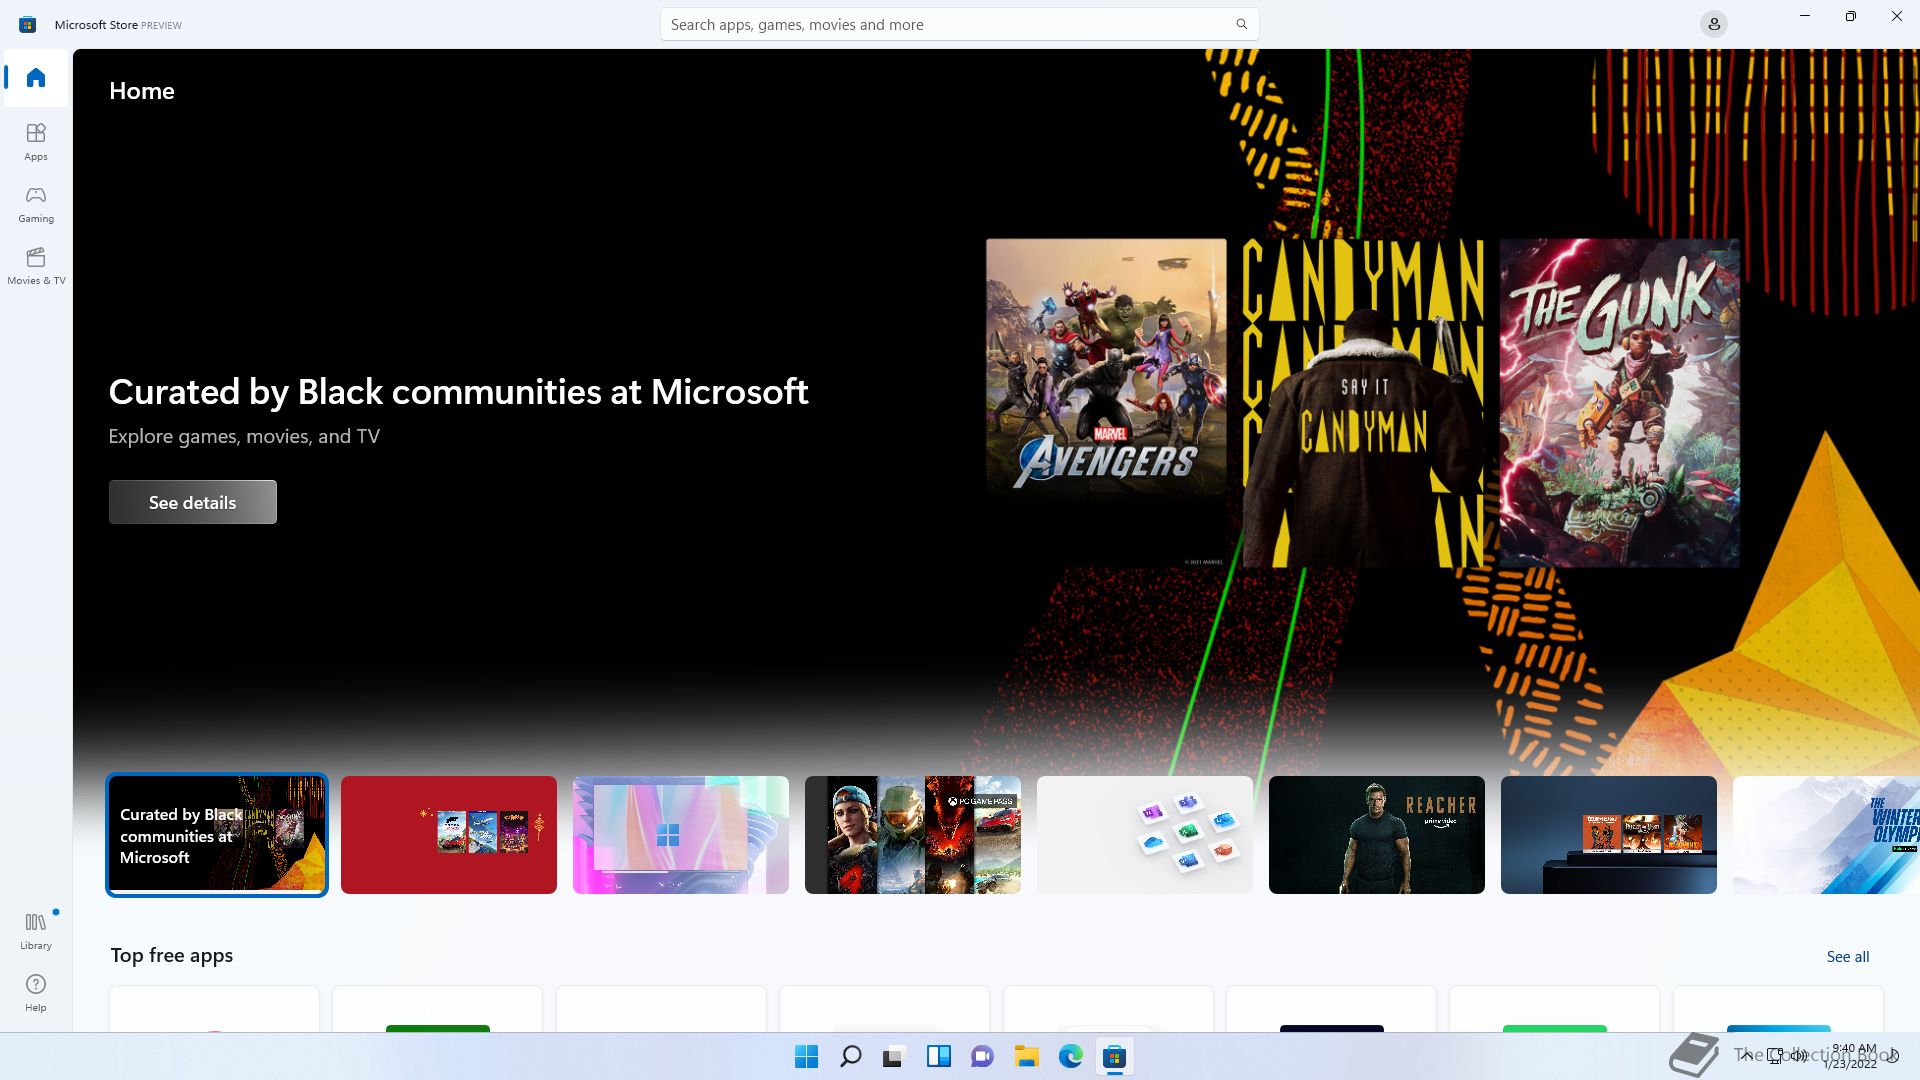Launch Microsoft Edge from taskbar
The width and height of the screenshot is (1920, 1080).
(x=1070, y=1057)
